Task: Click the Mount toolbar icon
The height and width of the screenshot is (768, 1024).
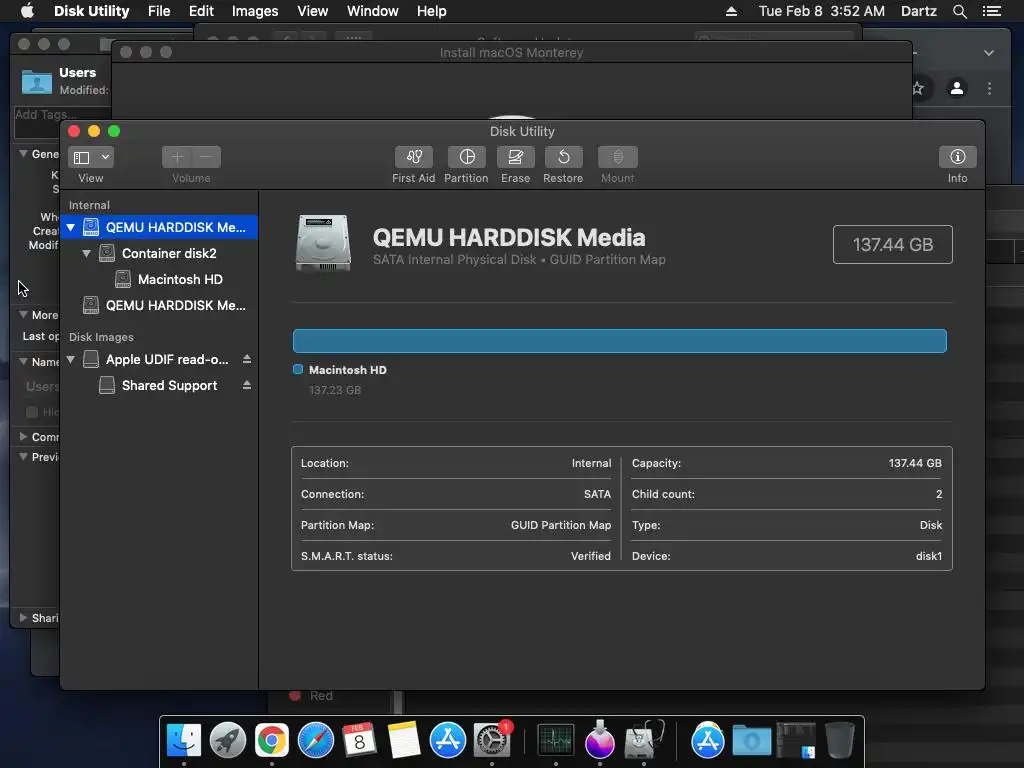Action: (617, 157)
